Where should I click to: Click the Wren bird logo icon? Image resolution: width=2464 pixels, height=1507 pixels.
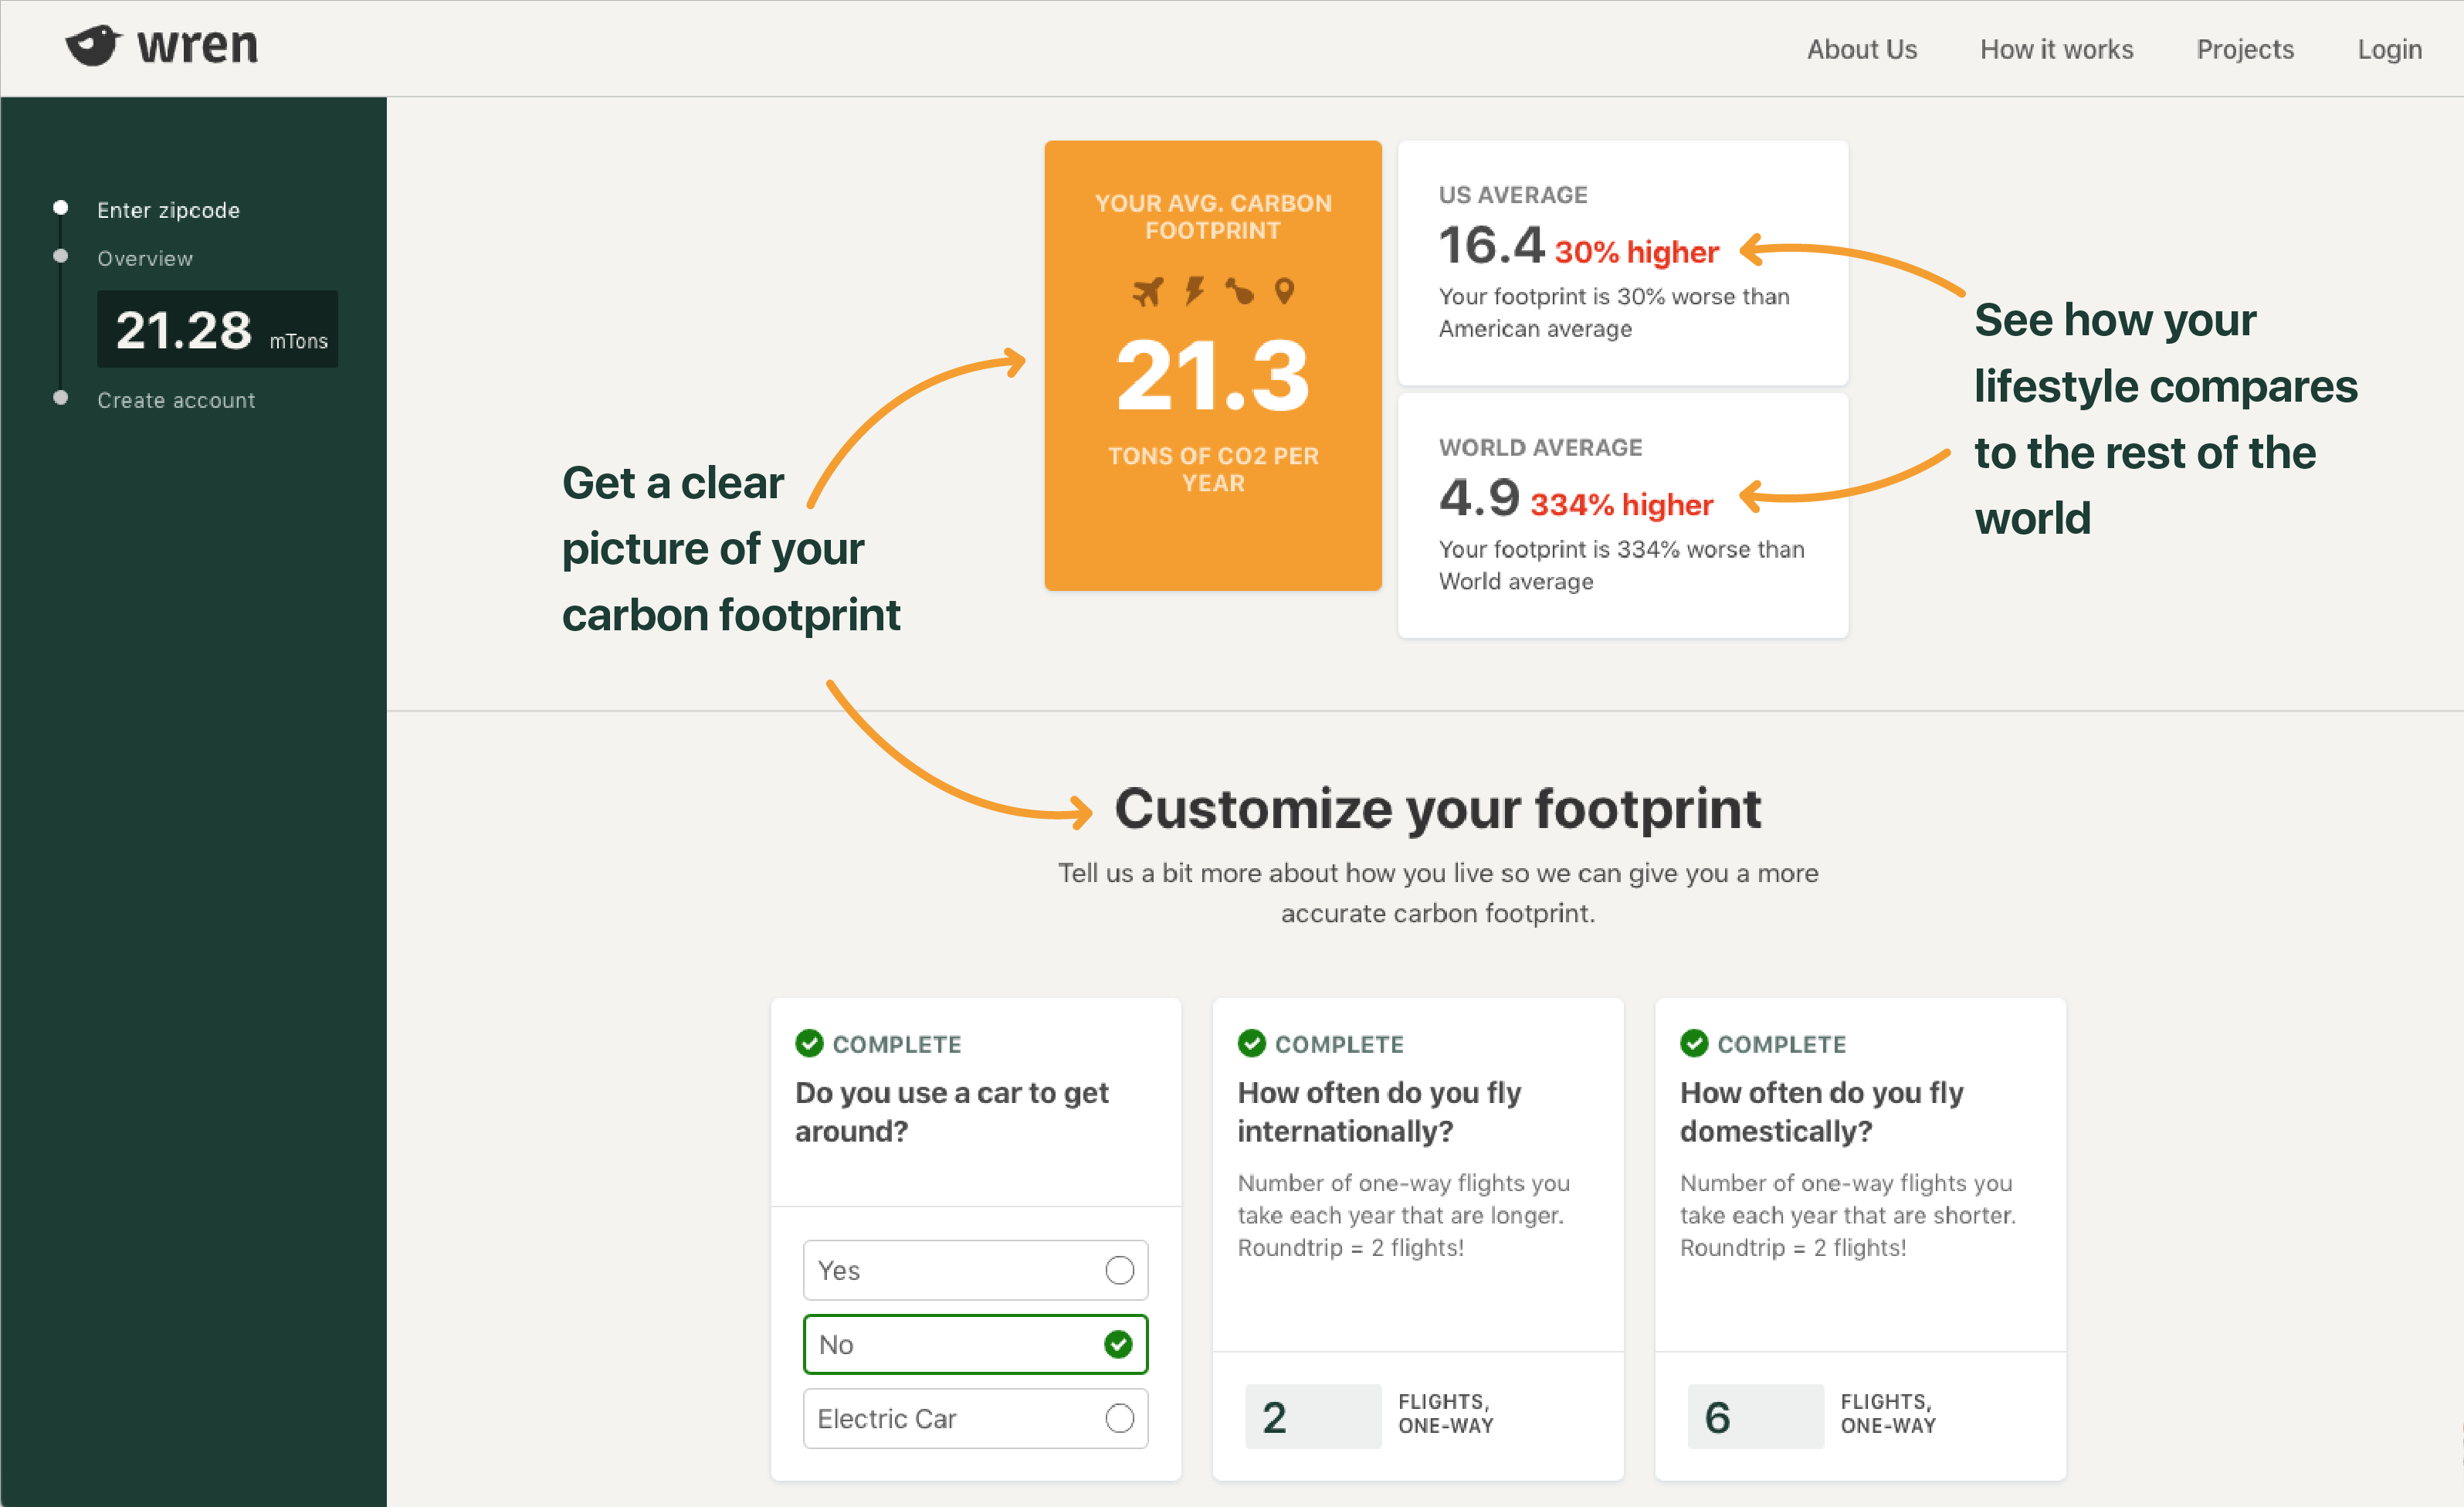93,46
